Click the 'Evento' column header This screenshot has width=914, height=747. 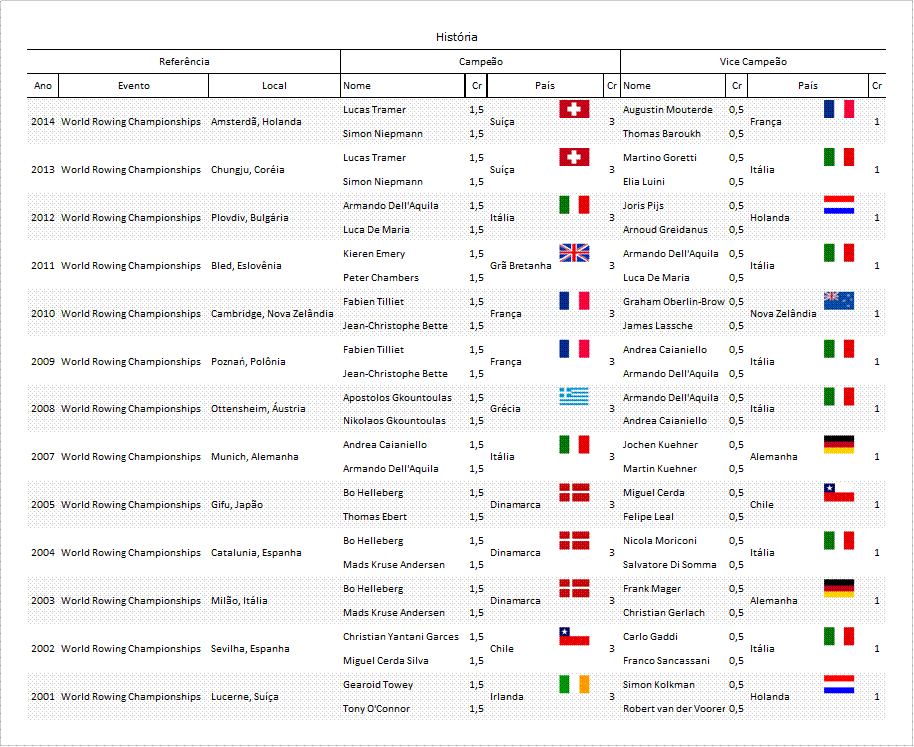pyautogui.click(x=133, y=86)
